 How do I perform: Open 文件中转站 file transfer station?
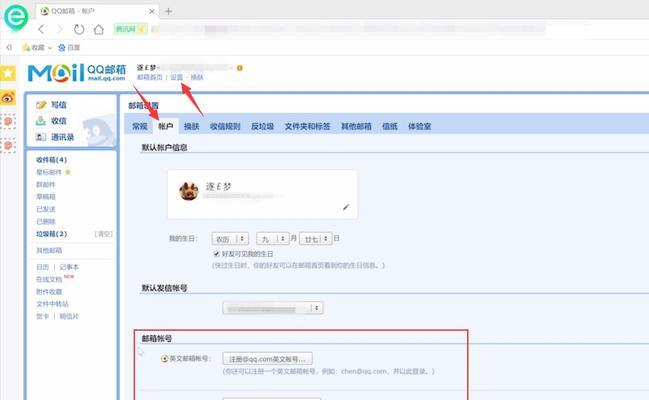tap(52, 304)
